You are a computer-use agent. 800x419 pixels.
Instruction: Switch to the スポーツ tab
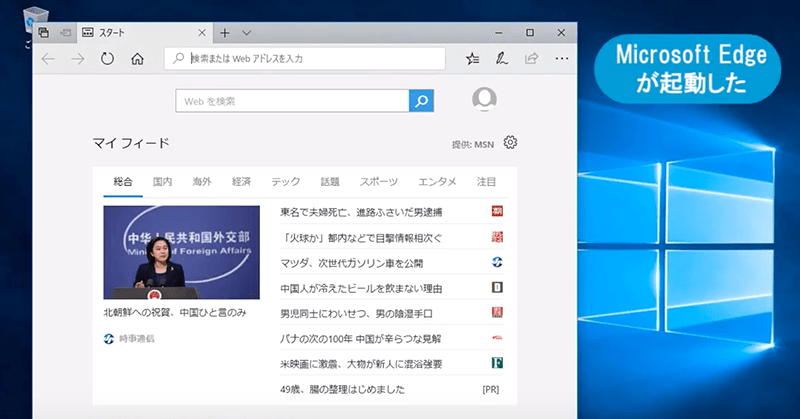click(379, 182)
